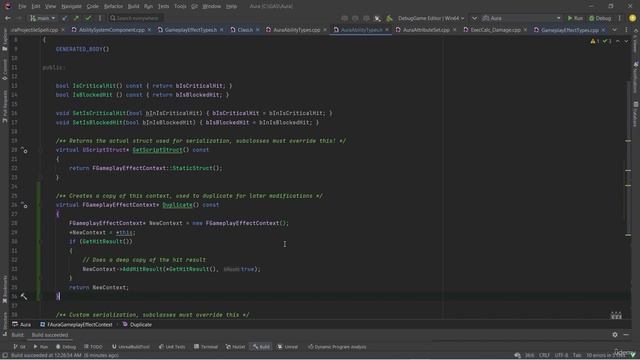
Task: Open the Git tool window
Action: coord(19,347)
